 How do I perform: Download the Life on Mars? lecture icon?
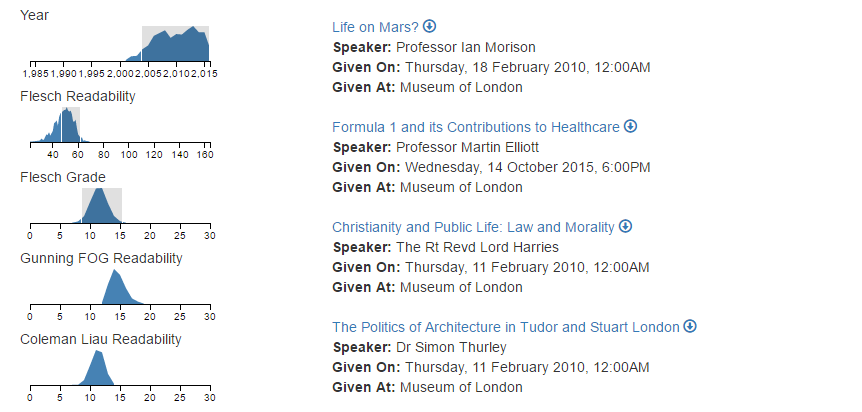[x=430, y=26]
